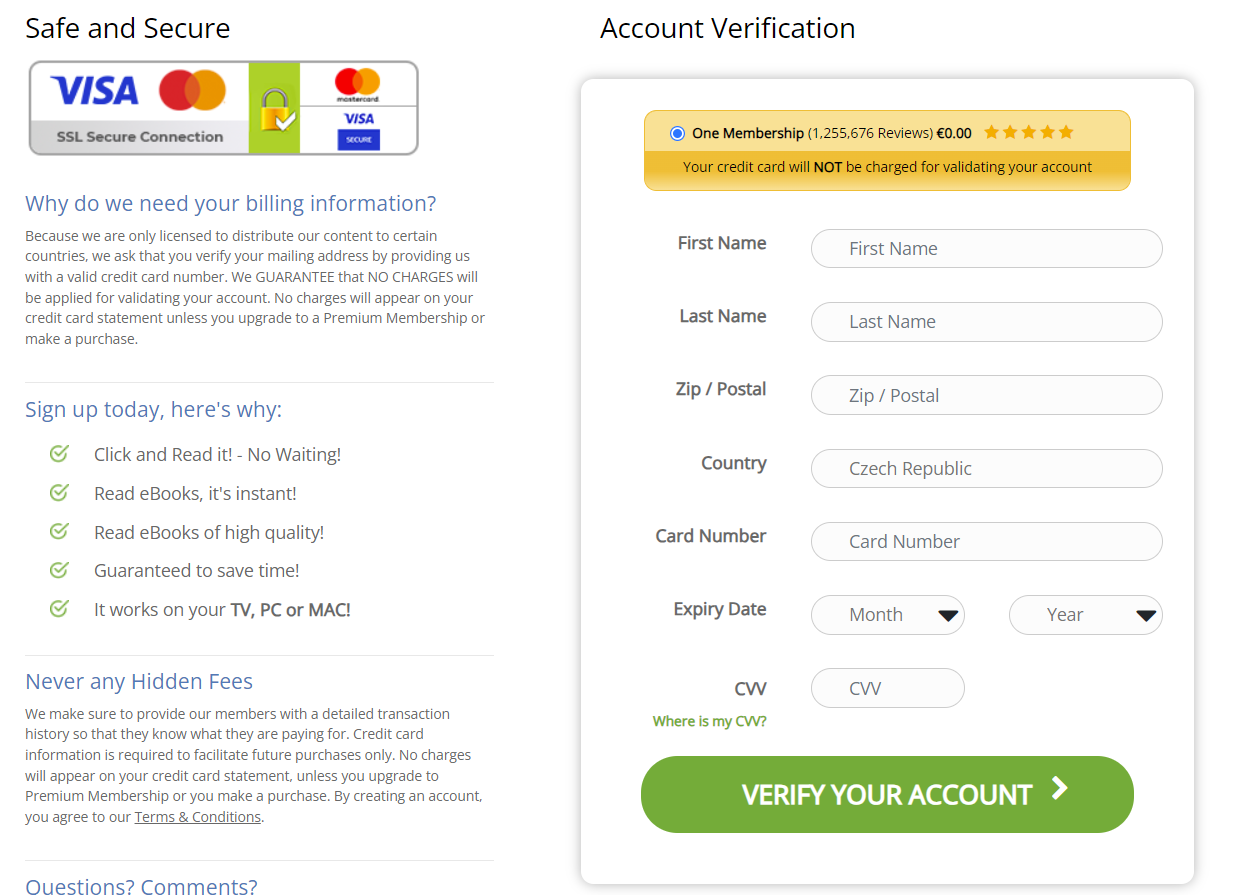
Task: Select the One Membership radio button
Action: (677, 132)
